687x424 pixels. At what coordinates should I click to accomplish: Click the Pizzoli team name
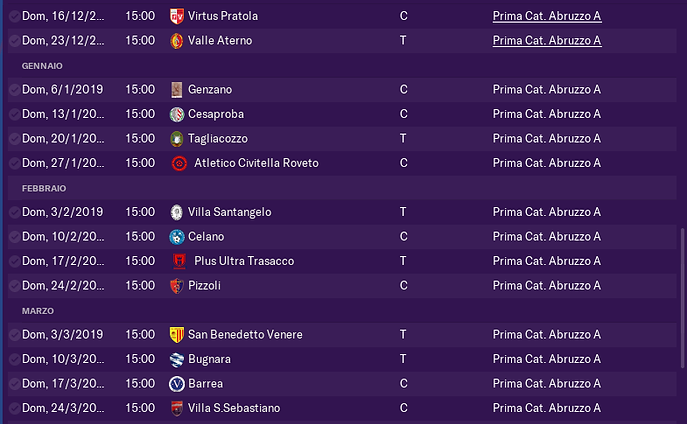[204, 286]
